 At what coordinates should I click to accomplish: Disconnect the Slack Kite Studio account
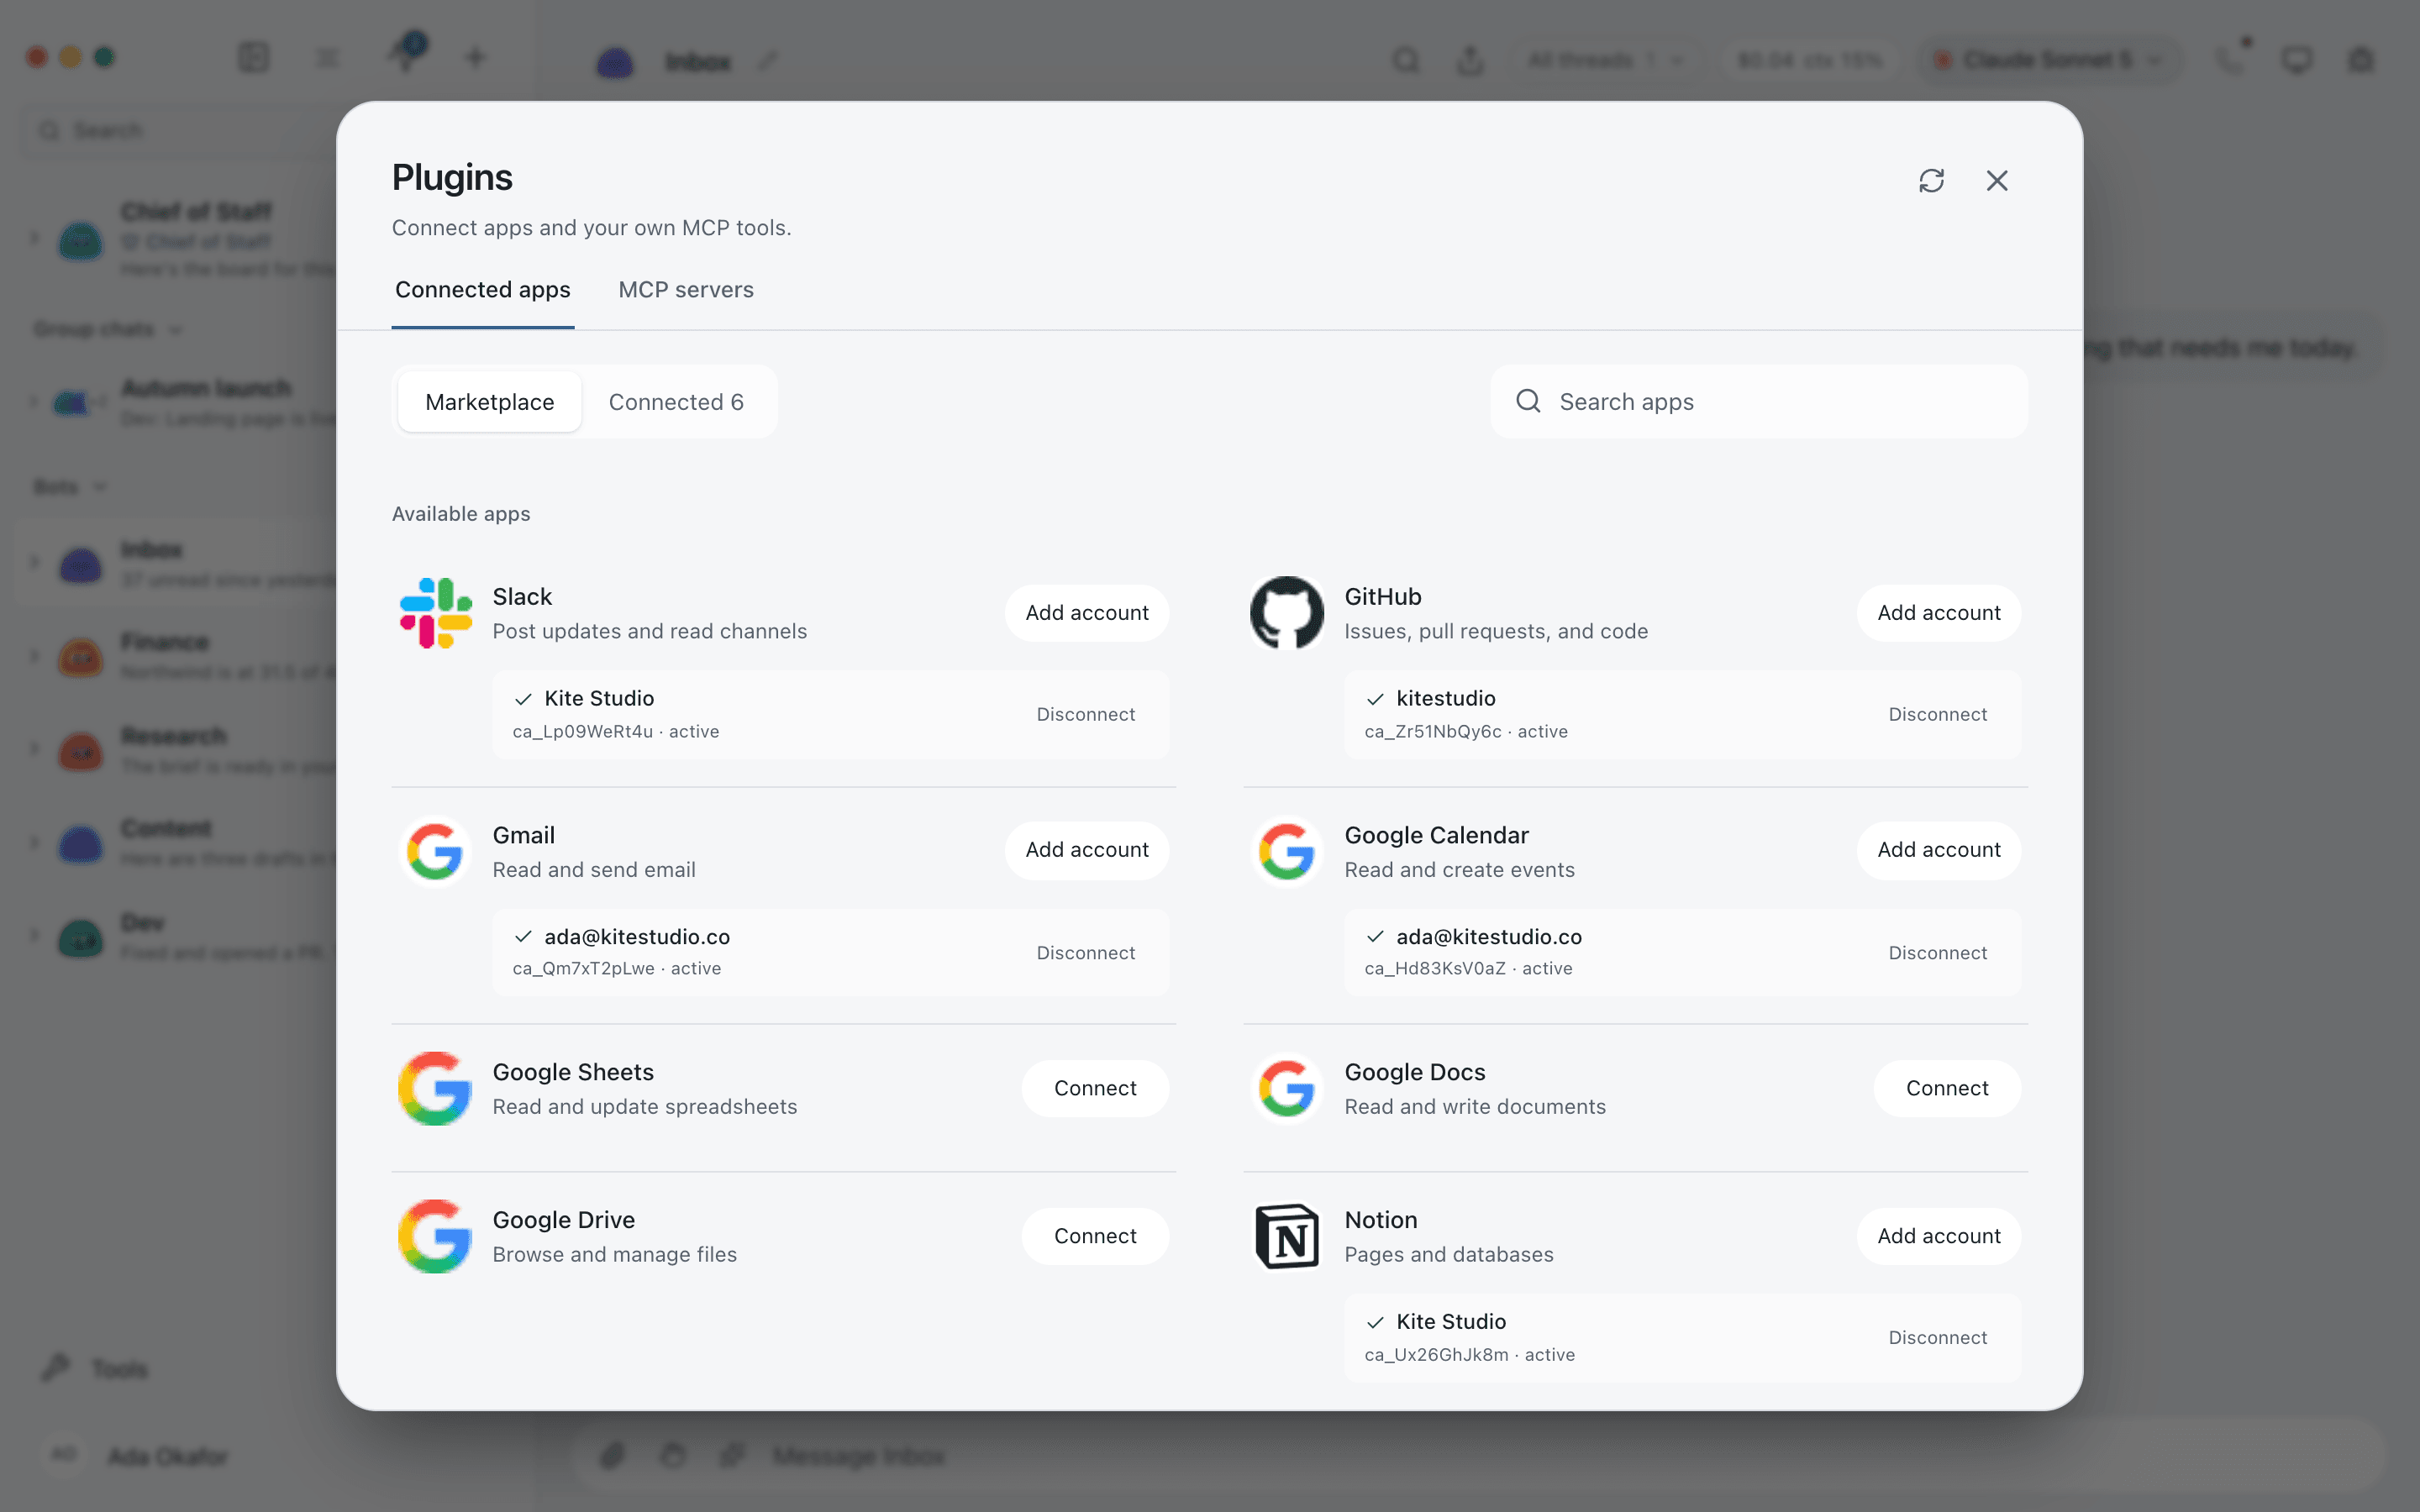pyautogui.click(x=1086, y=715)
